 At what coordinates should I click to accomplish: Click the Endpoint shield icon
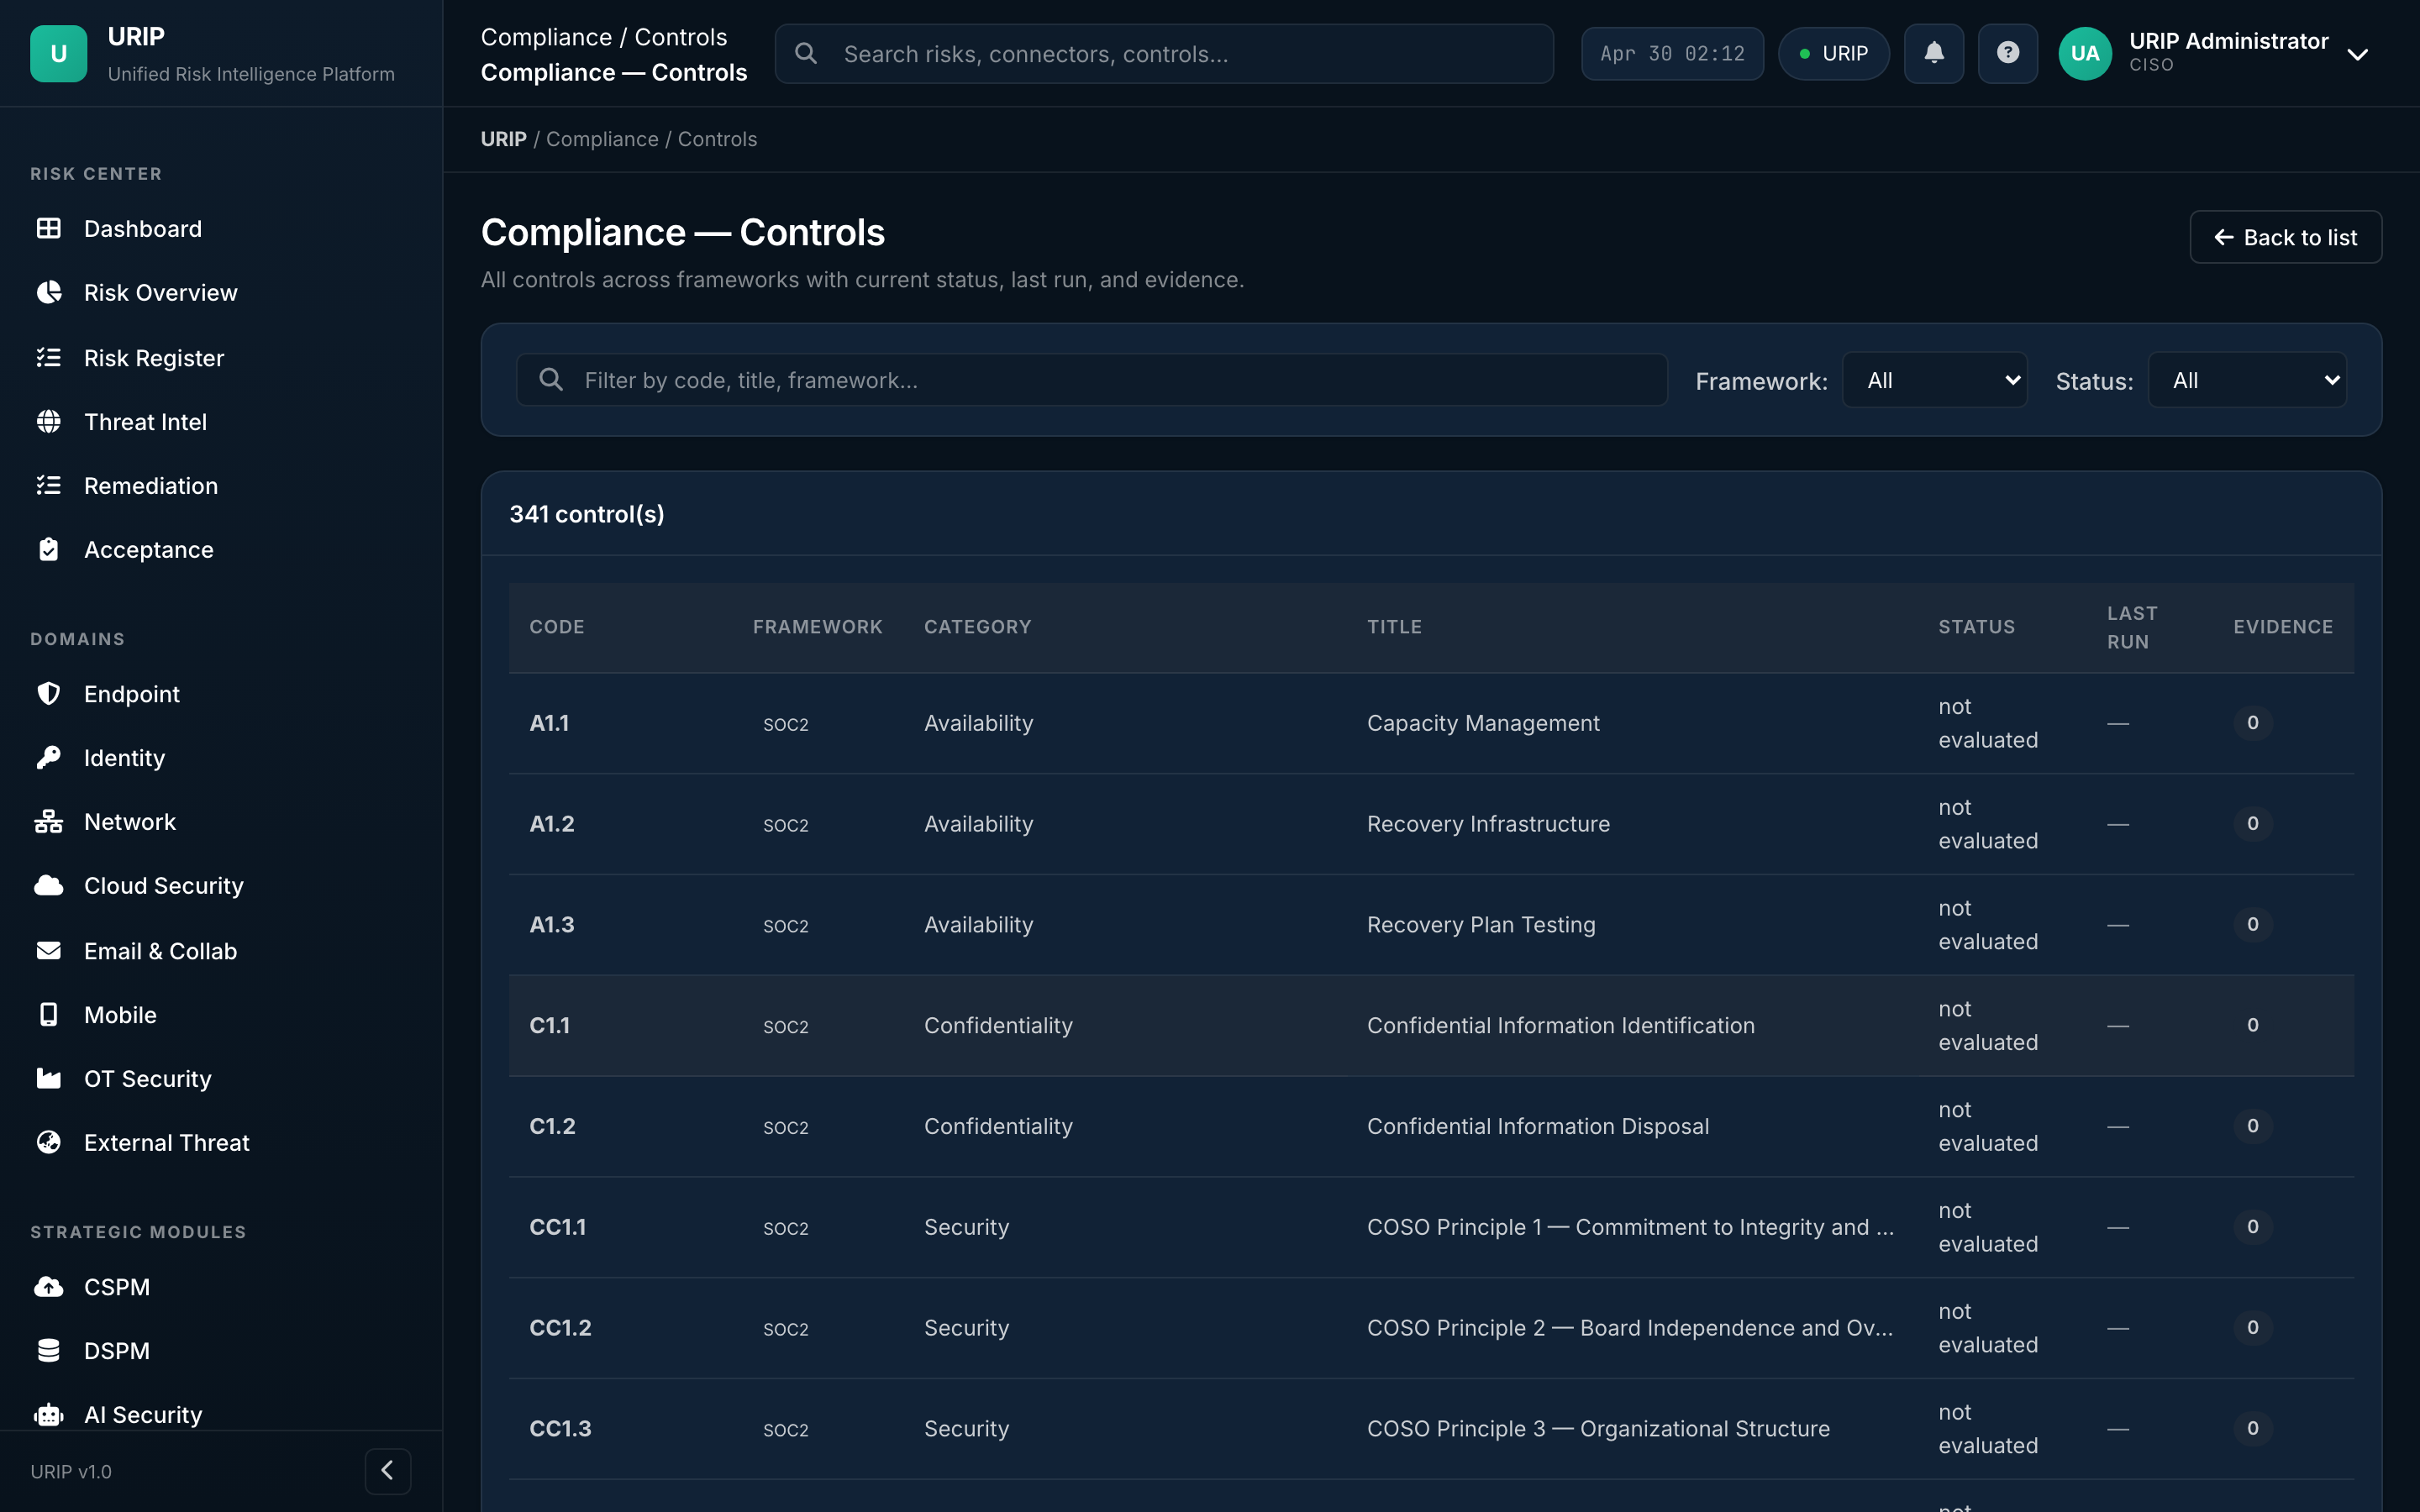(x=48, y=693)
